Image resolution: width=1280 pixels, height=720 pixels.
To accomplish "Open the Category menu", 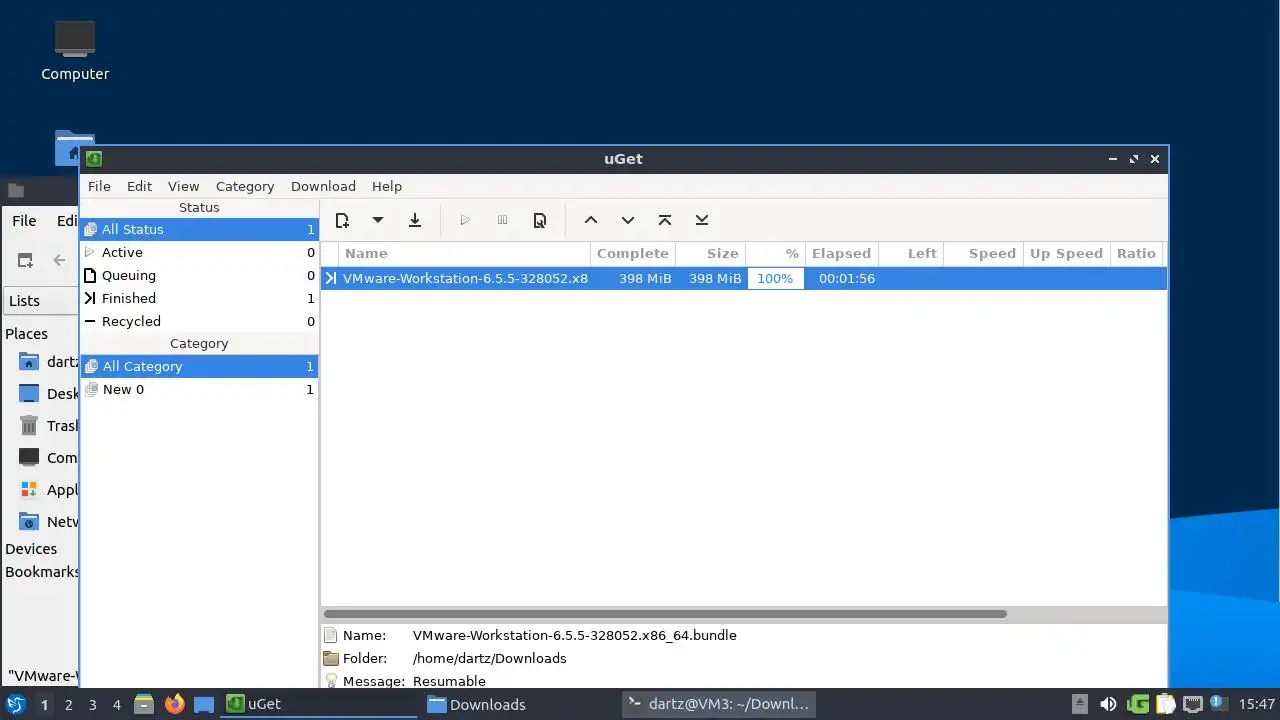I will click(x=245, y=186).
